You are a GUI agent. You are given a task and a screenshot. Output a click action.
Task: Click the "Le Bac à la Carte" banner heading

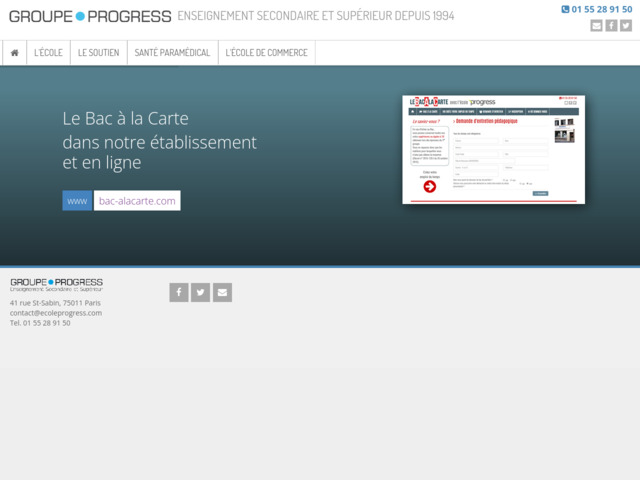(125, 118)
